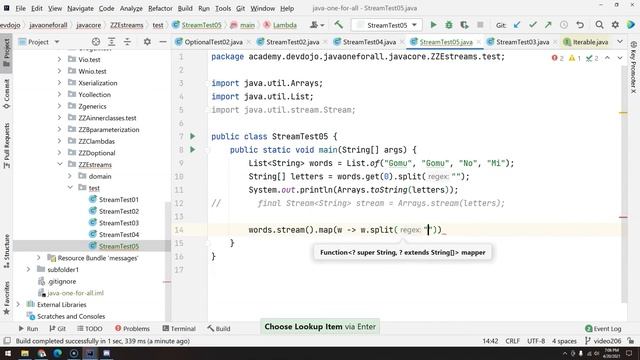Expand External Libraries node

(18, 304)
